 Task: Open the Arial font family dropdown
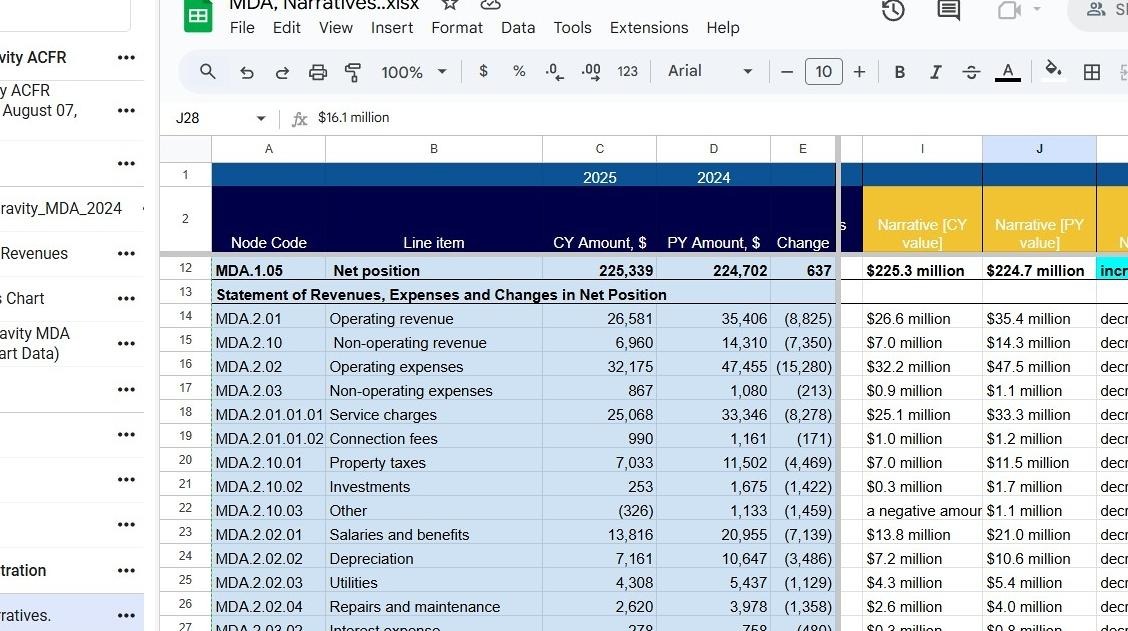(710, 71)
